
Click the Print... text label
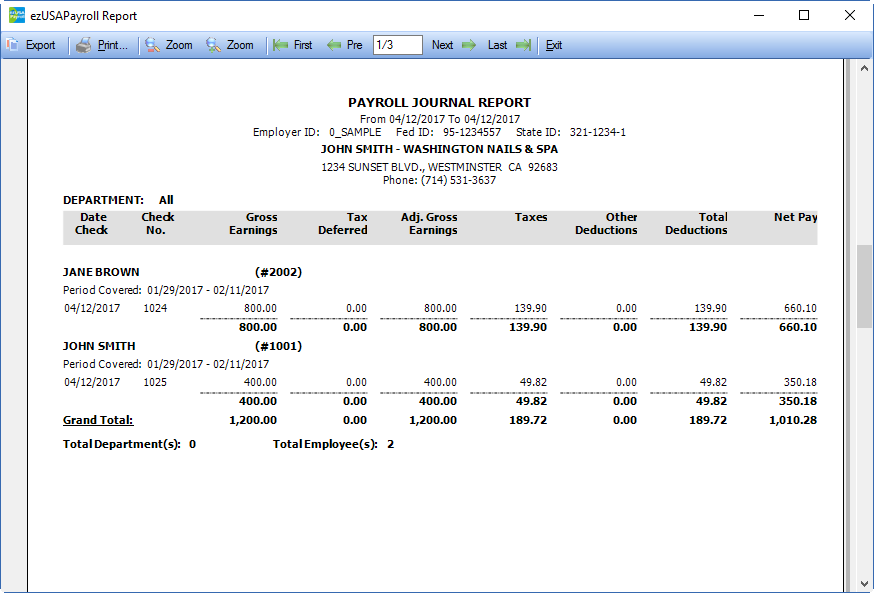point(113,45)
